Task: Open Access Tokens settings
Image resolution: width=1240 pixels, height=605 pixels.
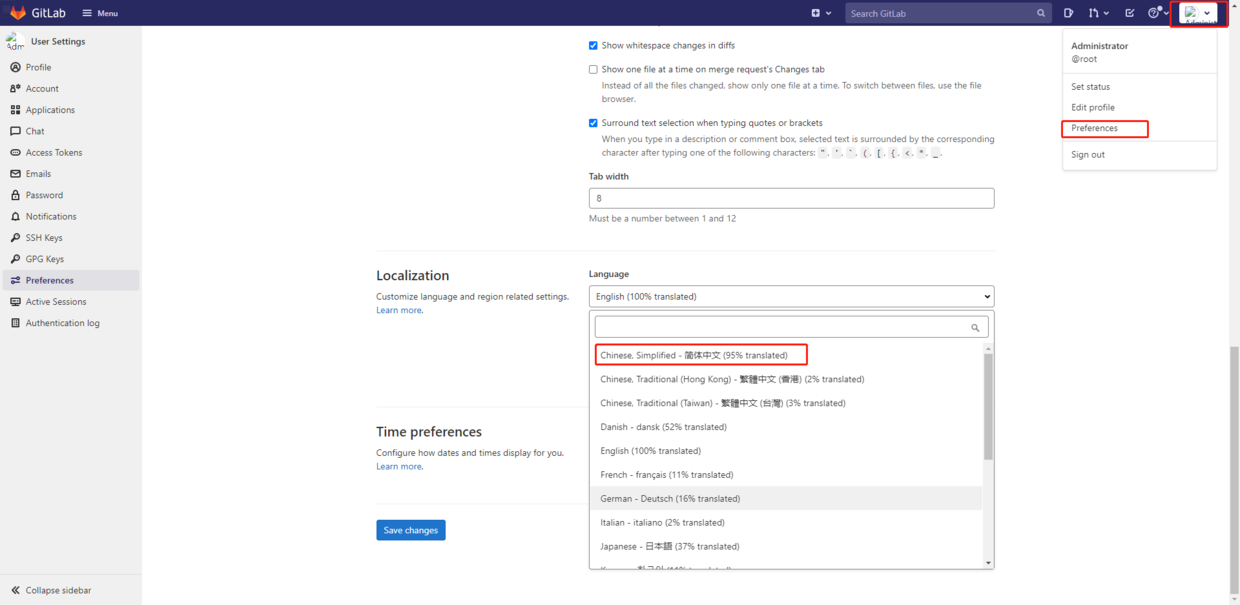Action: click(x=53, y=152)
